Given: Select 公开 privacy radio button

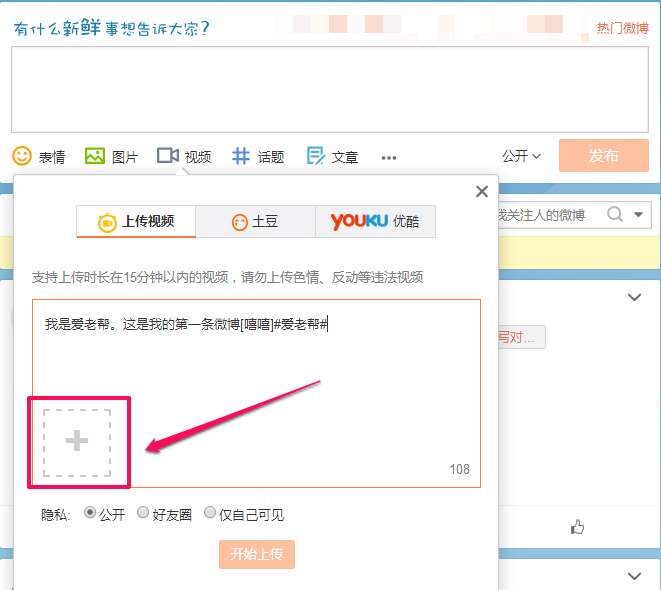Looking at the screenshot, I should tap(90, 513).
